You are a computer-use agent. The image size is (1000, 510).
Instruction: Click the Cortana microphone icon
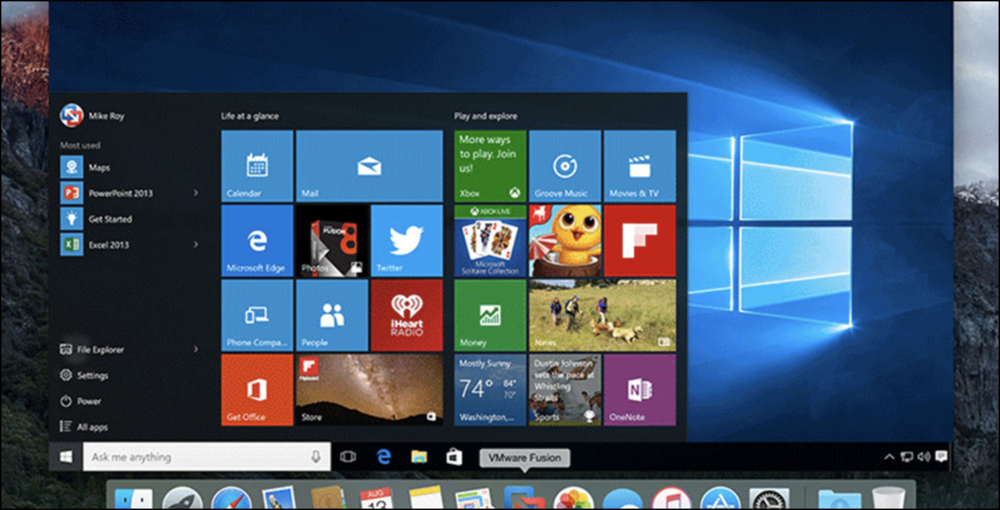315,456
